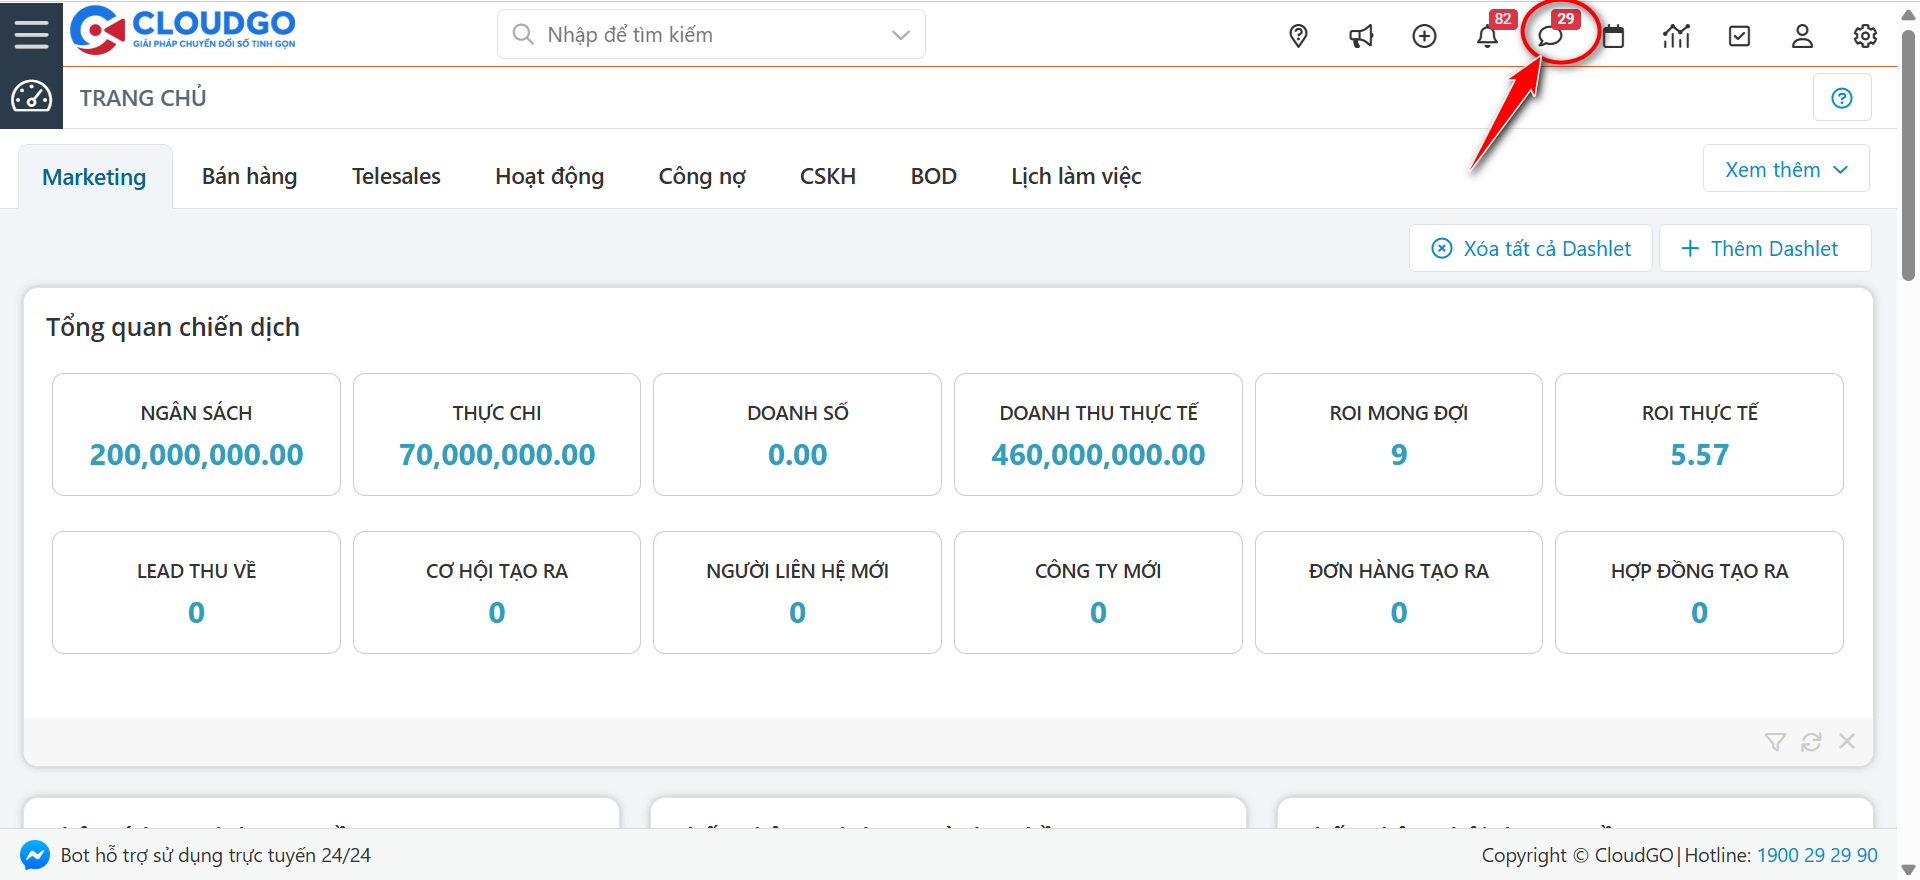Open the chat messages icon with 29 badge
The width and height of the screenshot is (1920, 880).
pos(1550,36)
